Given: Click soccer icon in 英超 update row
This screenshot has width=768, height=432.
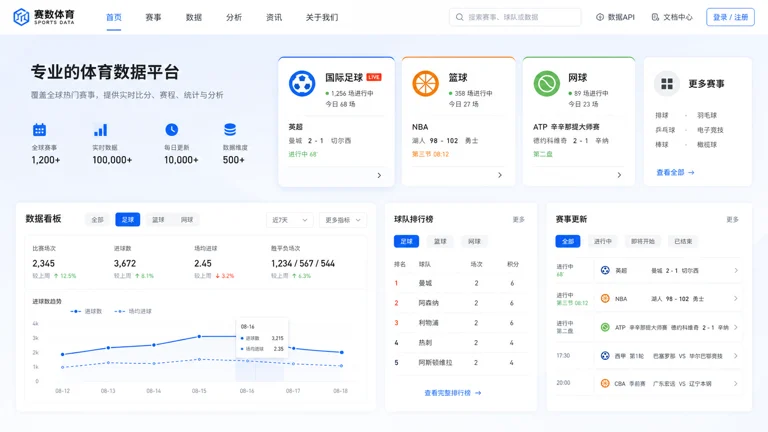Looking at the screenshot, I should 605,270.
